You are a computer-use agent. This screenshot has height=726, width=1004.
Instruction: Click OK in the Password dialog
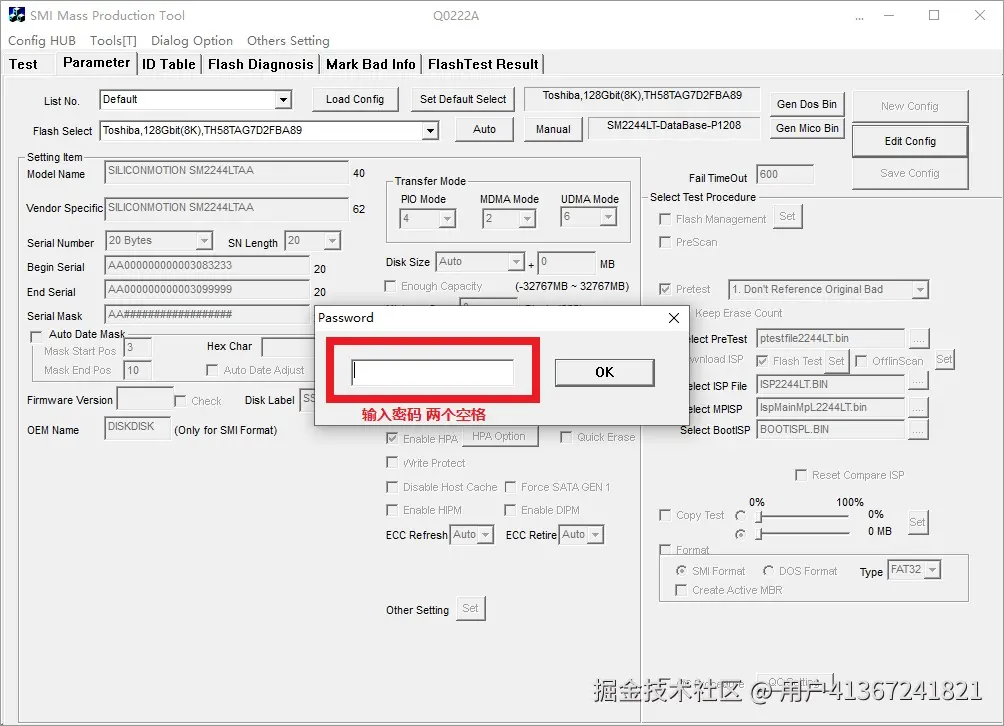tap(604, 372)
